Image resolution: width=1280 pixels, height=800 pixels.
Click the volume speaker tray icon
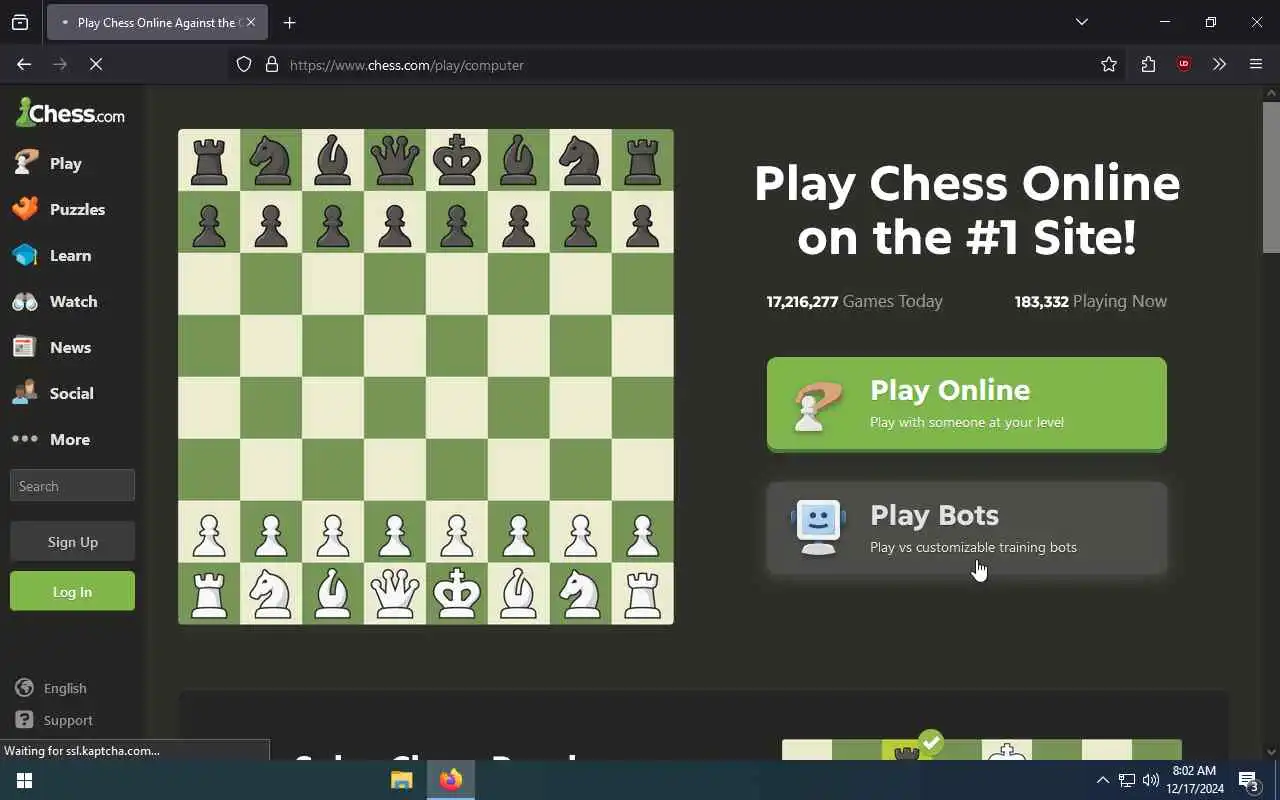[x=1150, y=780]
